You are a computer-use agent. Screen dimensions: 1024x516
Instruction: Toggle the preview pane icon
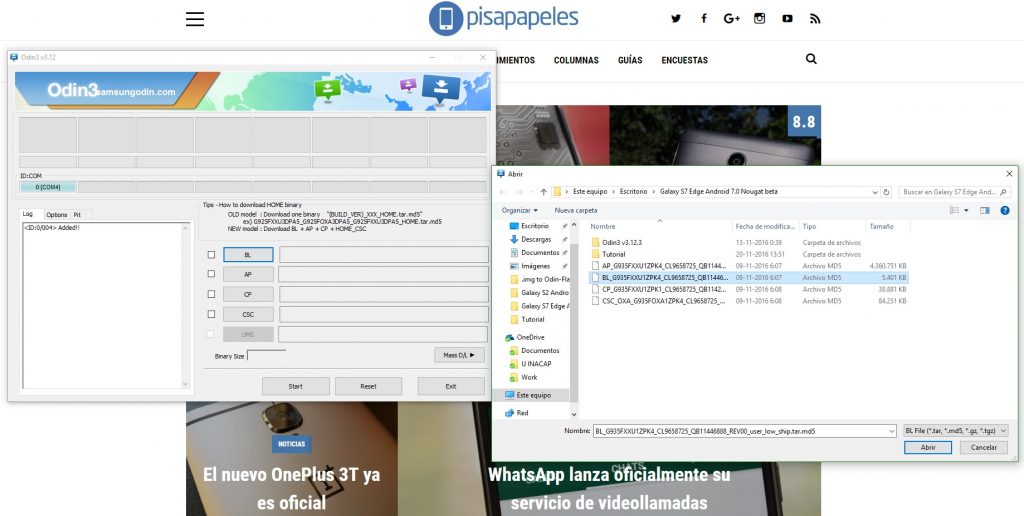[985, 210]
